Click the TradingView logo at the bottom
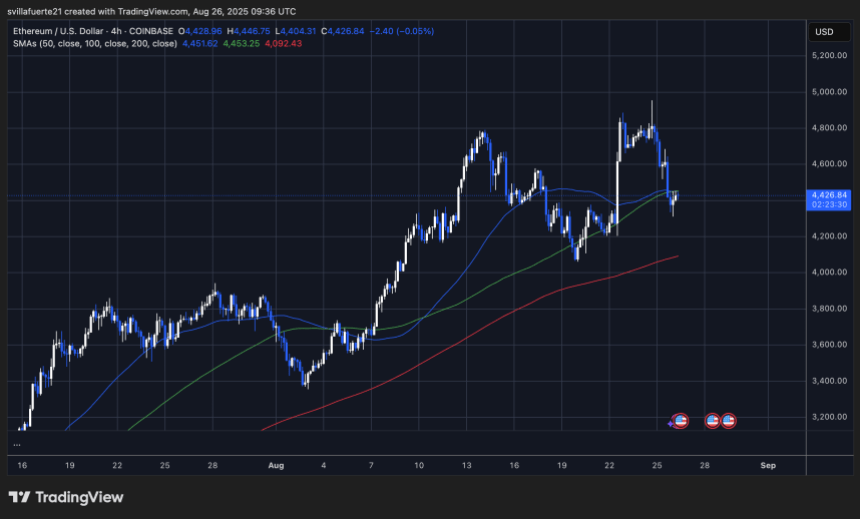The image size is (860, 519). tap(67, 497)
